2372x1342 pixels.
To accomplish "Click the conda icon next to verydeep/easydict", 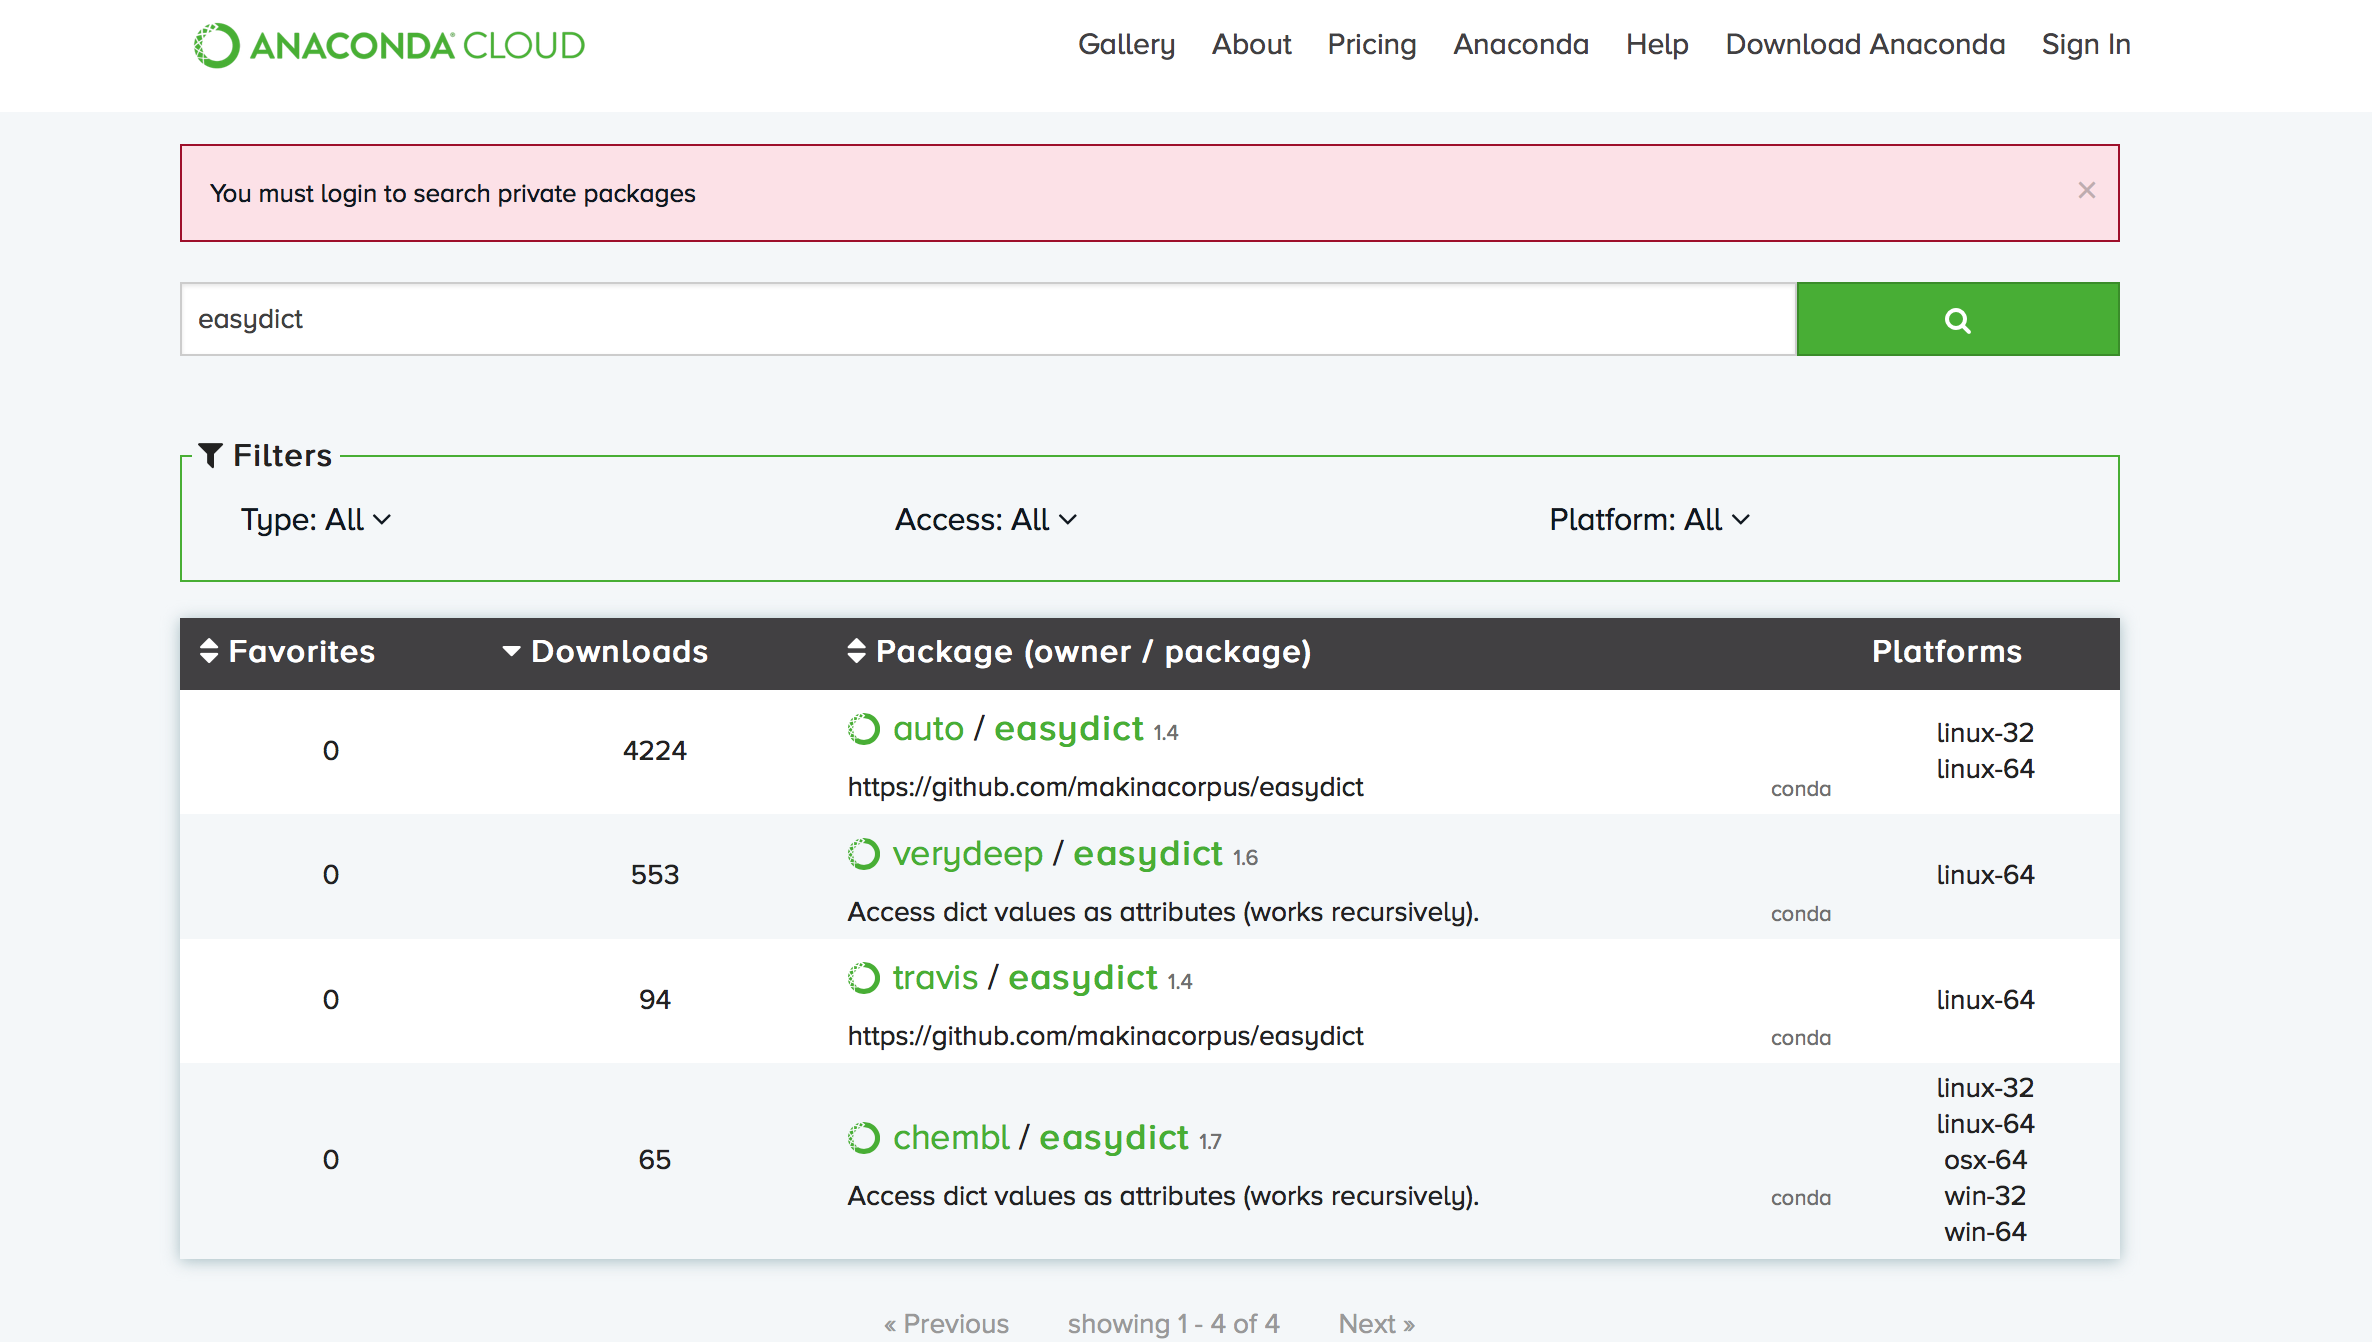I will click(1800, 912).
